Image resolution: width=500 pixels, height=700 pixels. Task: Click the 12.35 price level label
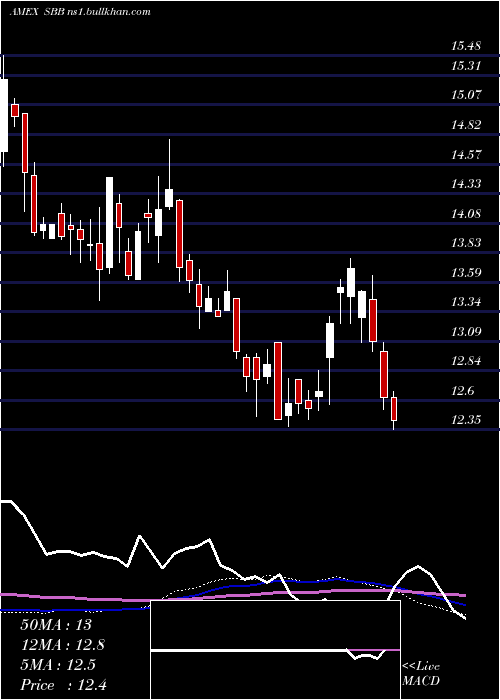click(x=466, y=420)
